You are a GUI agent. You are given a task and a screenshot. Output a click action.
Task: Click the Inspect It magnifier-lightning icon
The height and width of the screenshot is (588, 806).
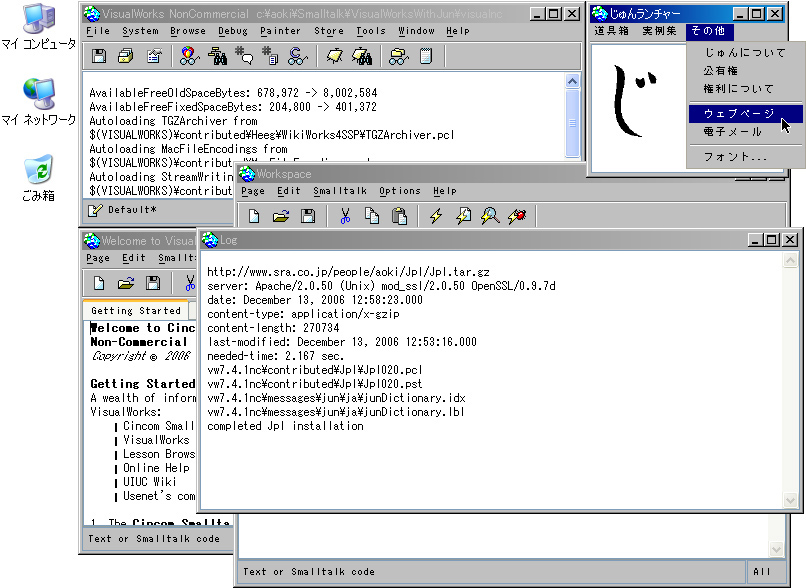pyautogui.click(x=490, y=216)
